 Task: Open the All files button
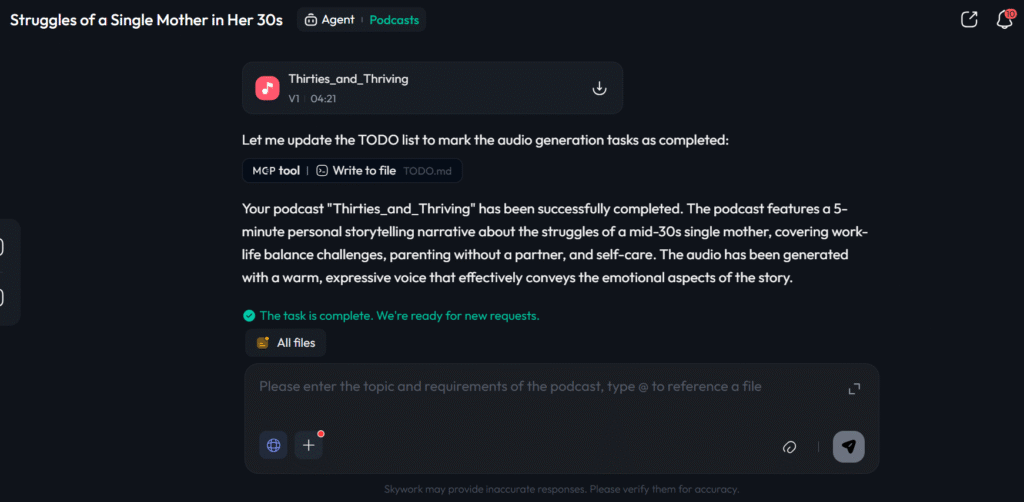point(286,343)
